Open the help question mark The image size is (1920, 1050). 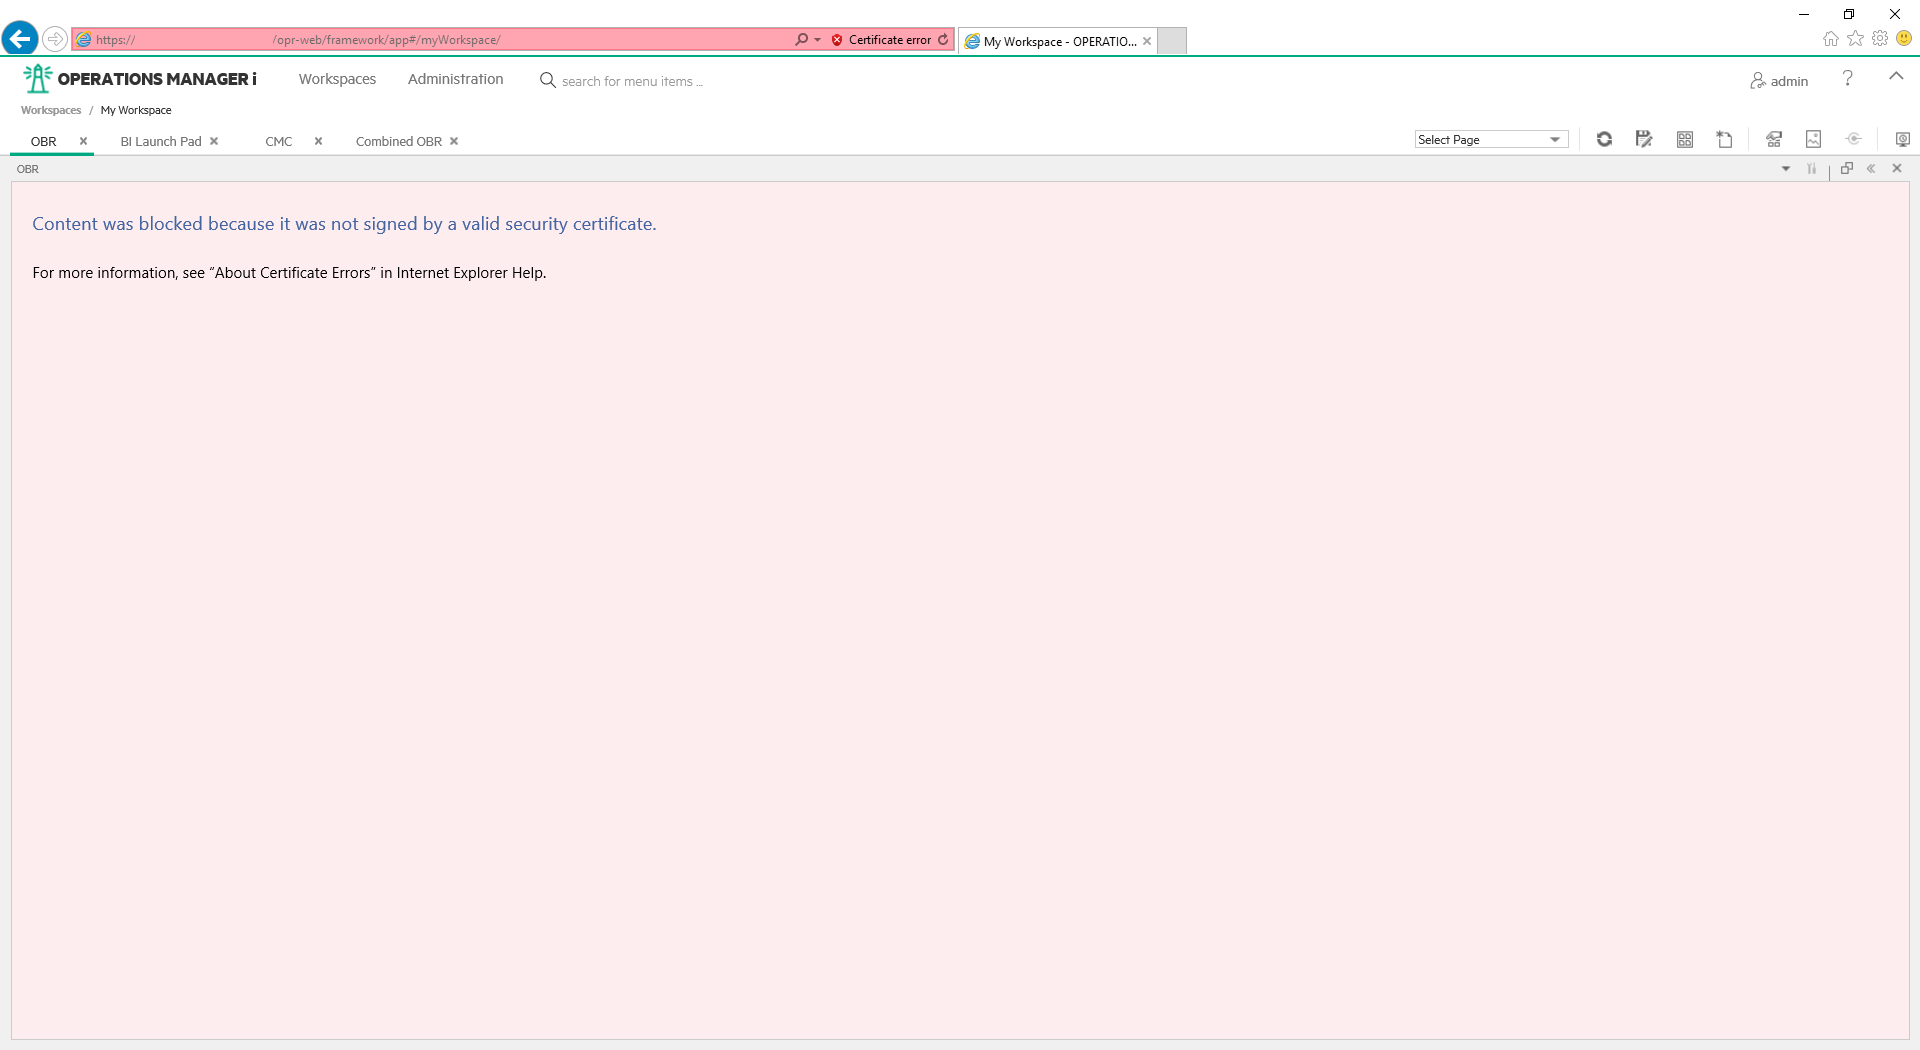(x=1848, y=79)
